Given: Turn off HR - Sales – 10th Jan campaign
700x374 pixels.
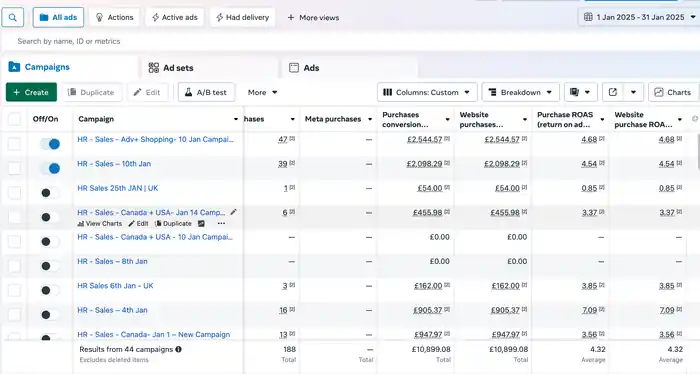Looking at the screenshot, I should (x=50, y=169).
